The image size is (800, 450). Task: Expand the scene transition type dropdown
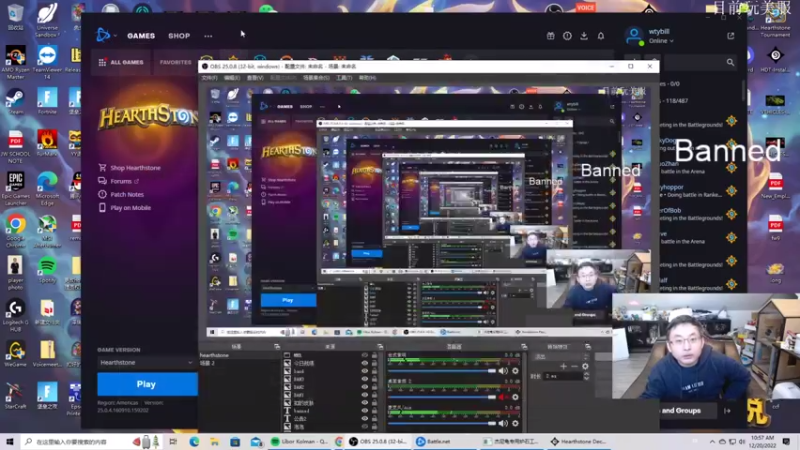(x=560, y=357)
